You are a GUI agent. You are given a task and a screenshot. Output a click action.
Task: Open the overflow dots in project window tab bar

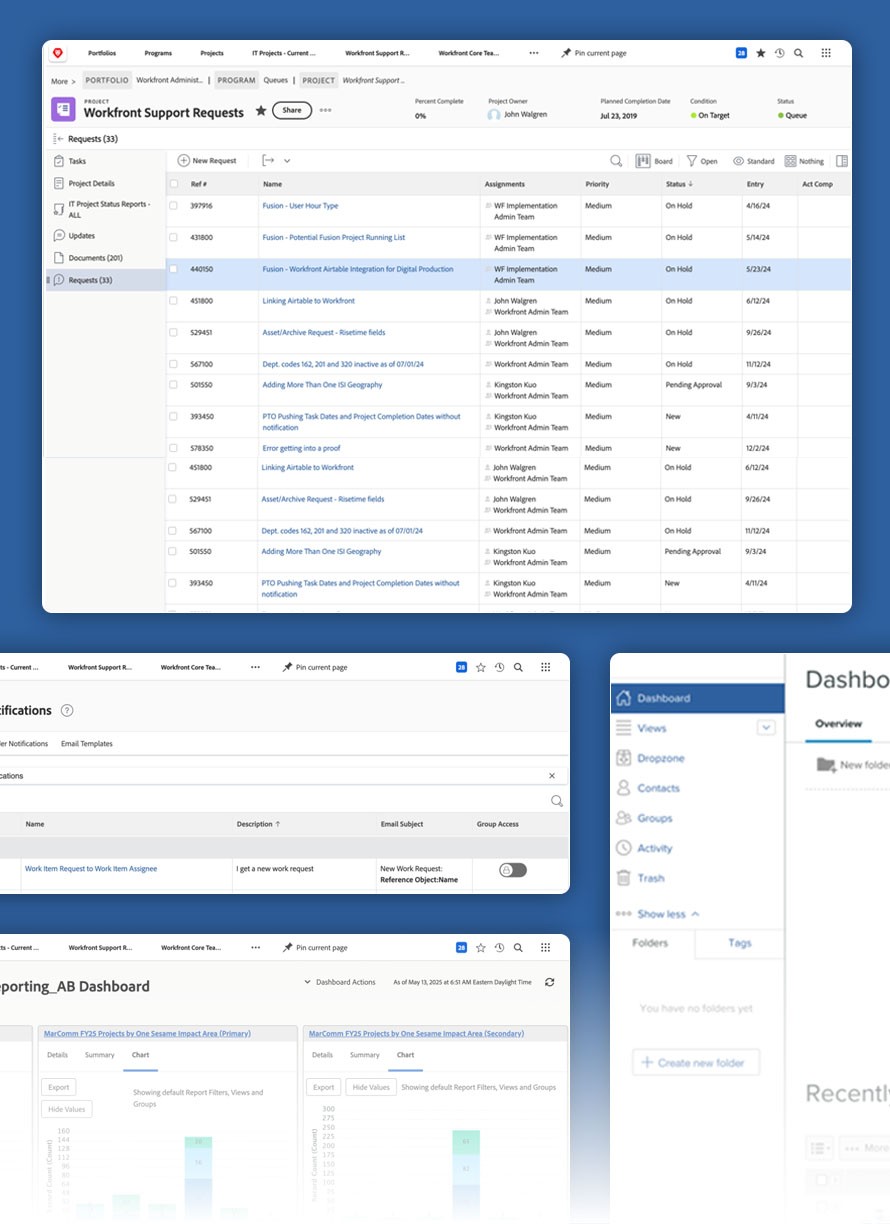[x=533, y=53]
